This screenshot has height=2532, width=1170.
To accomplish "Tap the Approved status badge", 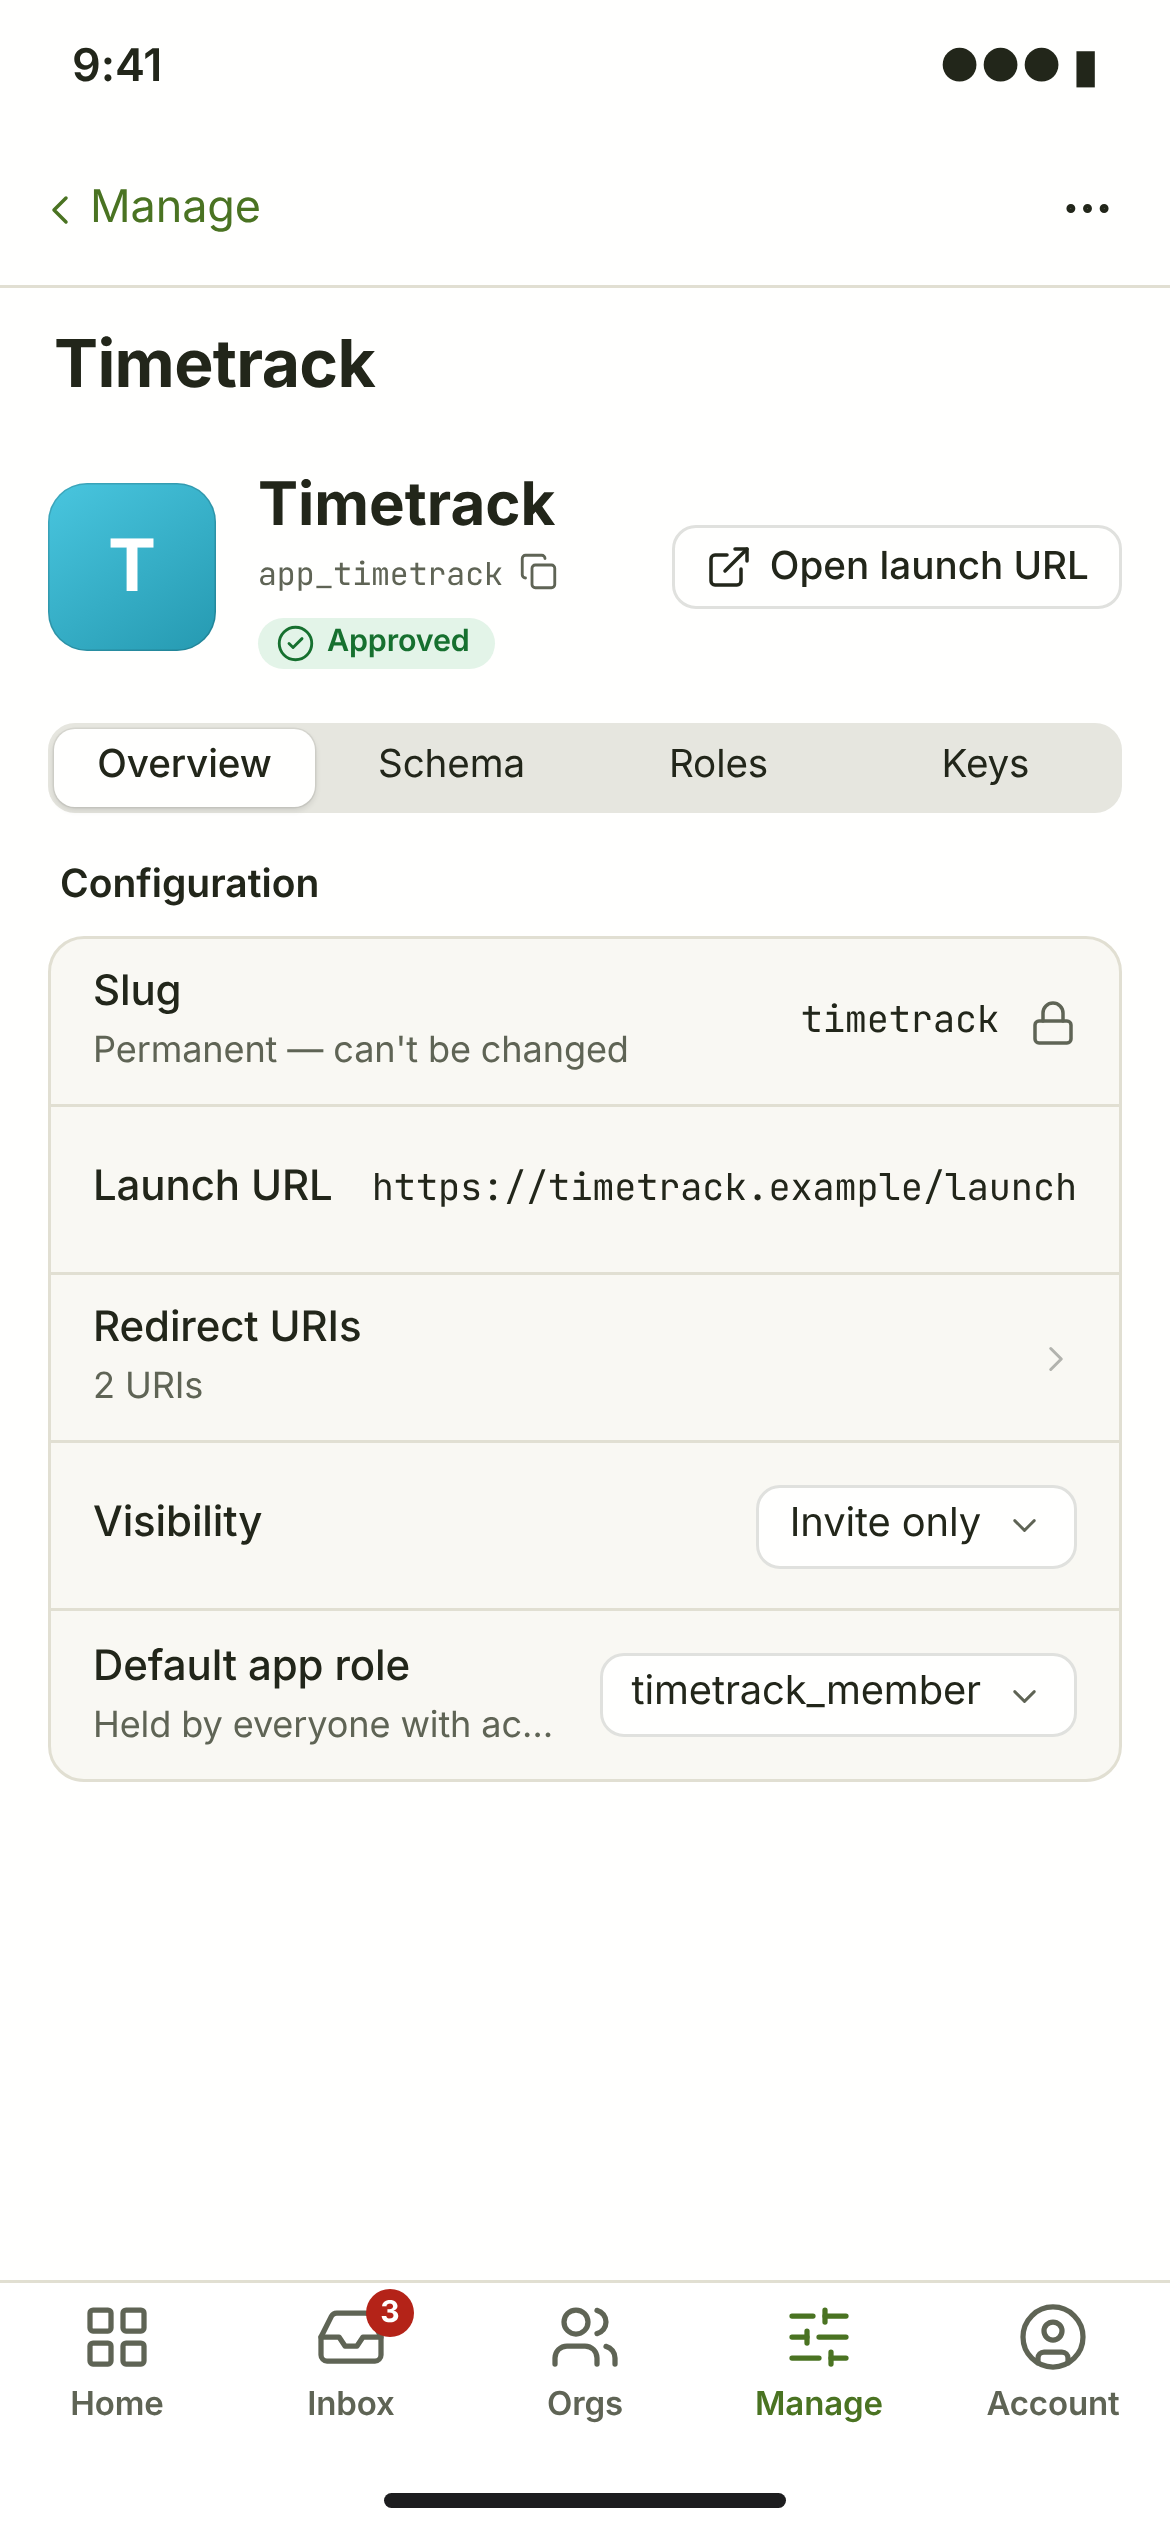I will click(376, 642).
